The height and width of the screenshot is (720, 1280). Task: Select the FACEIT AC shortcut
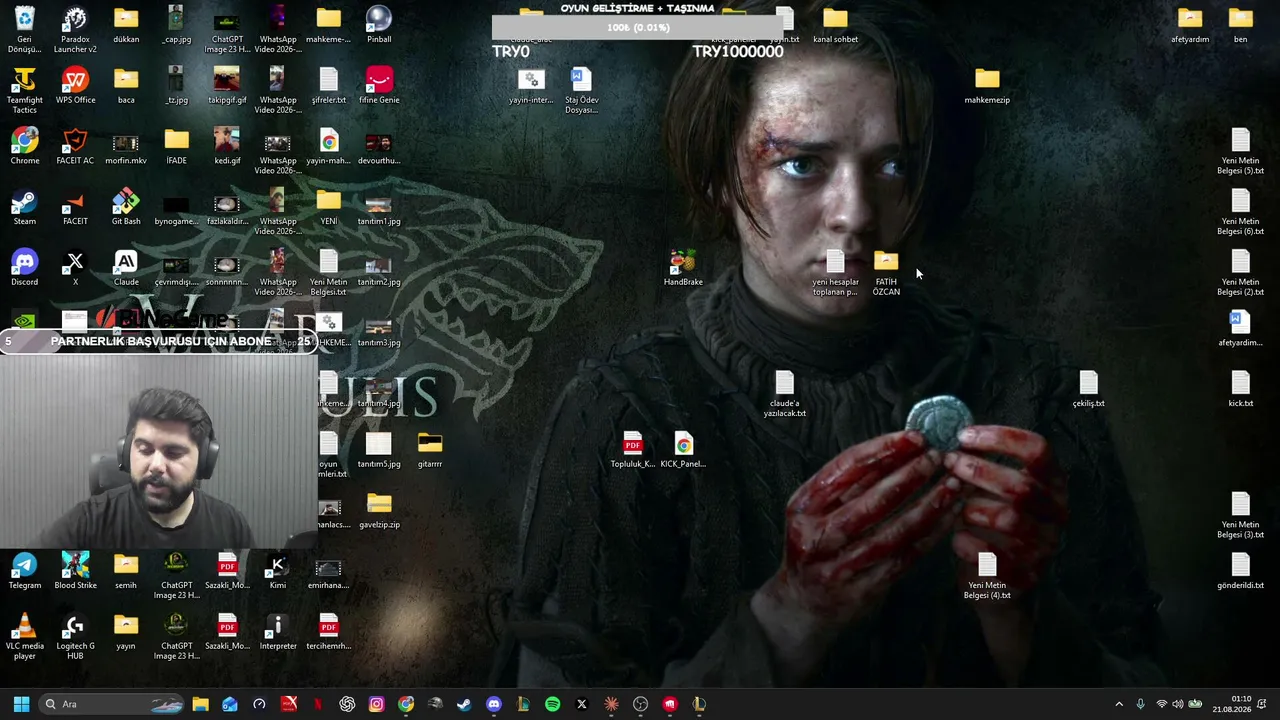tap(75, 146)
